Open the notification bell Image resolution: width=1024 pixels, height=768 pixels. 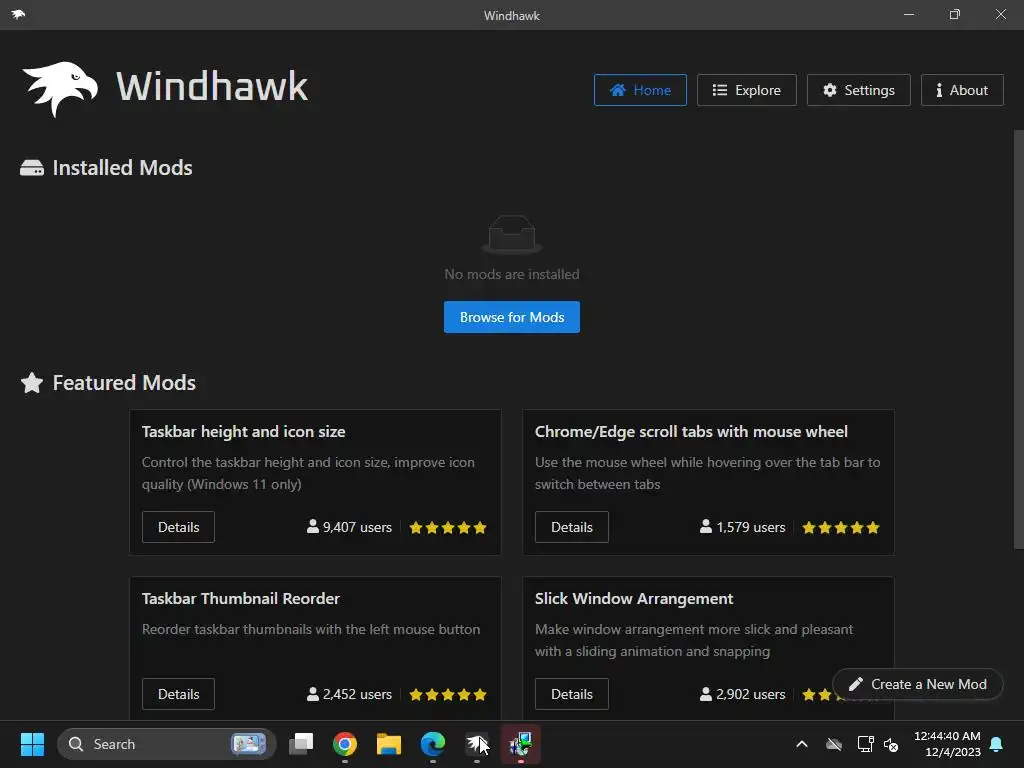coord(997,744)
